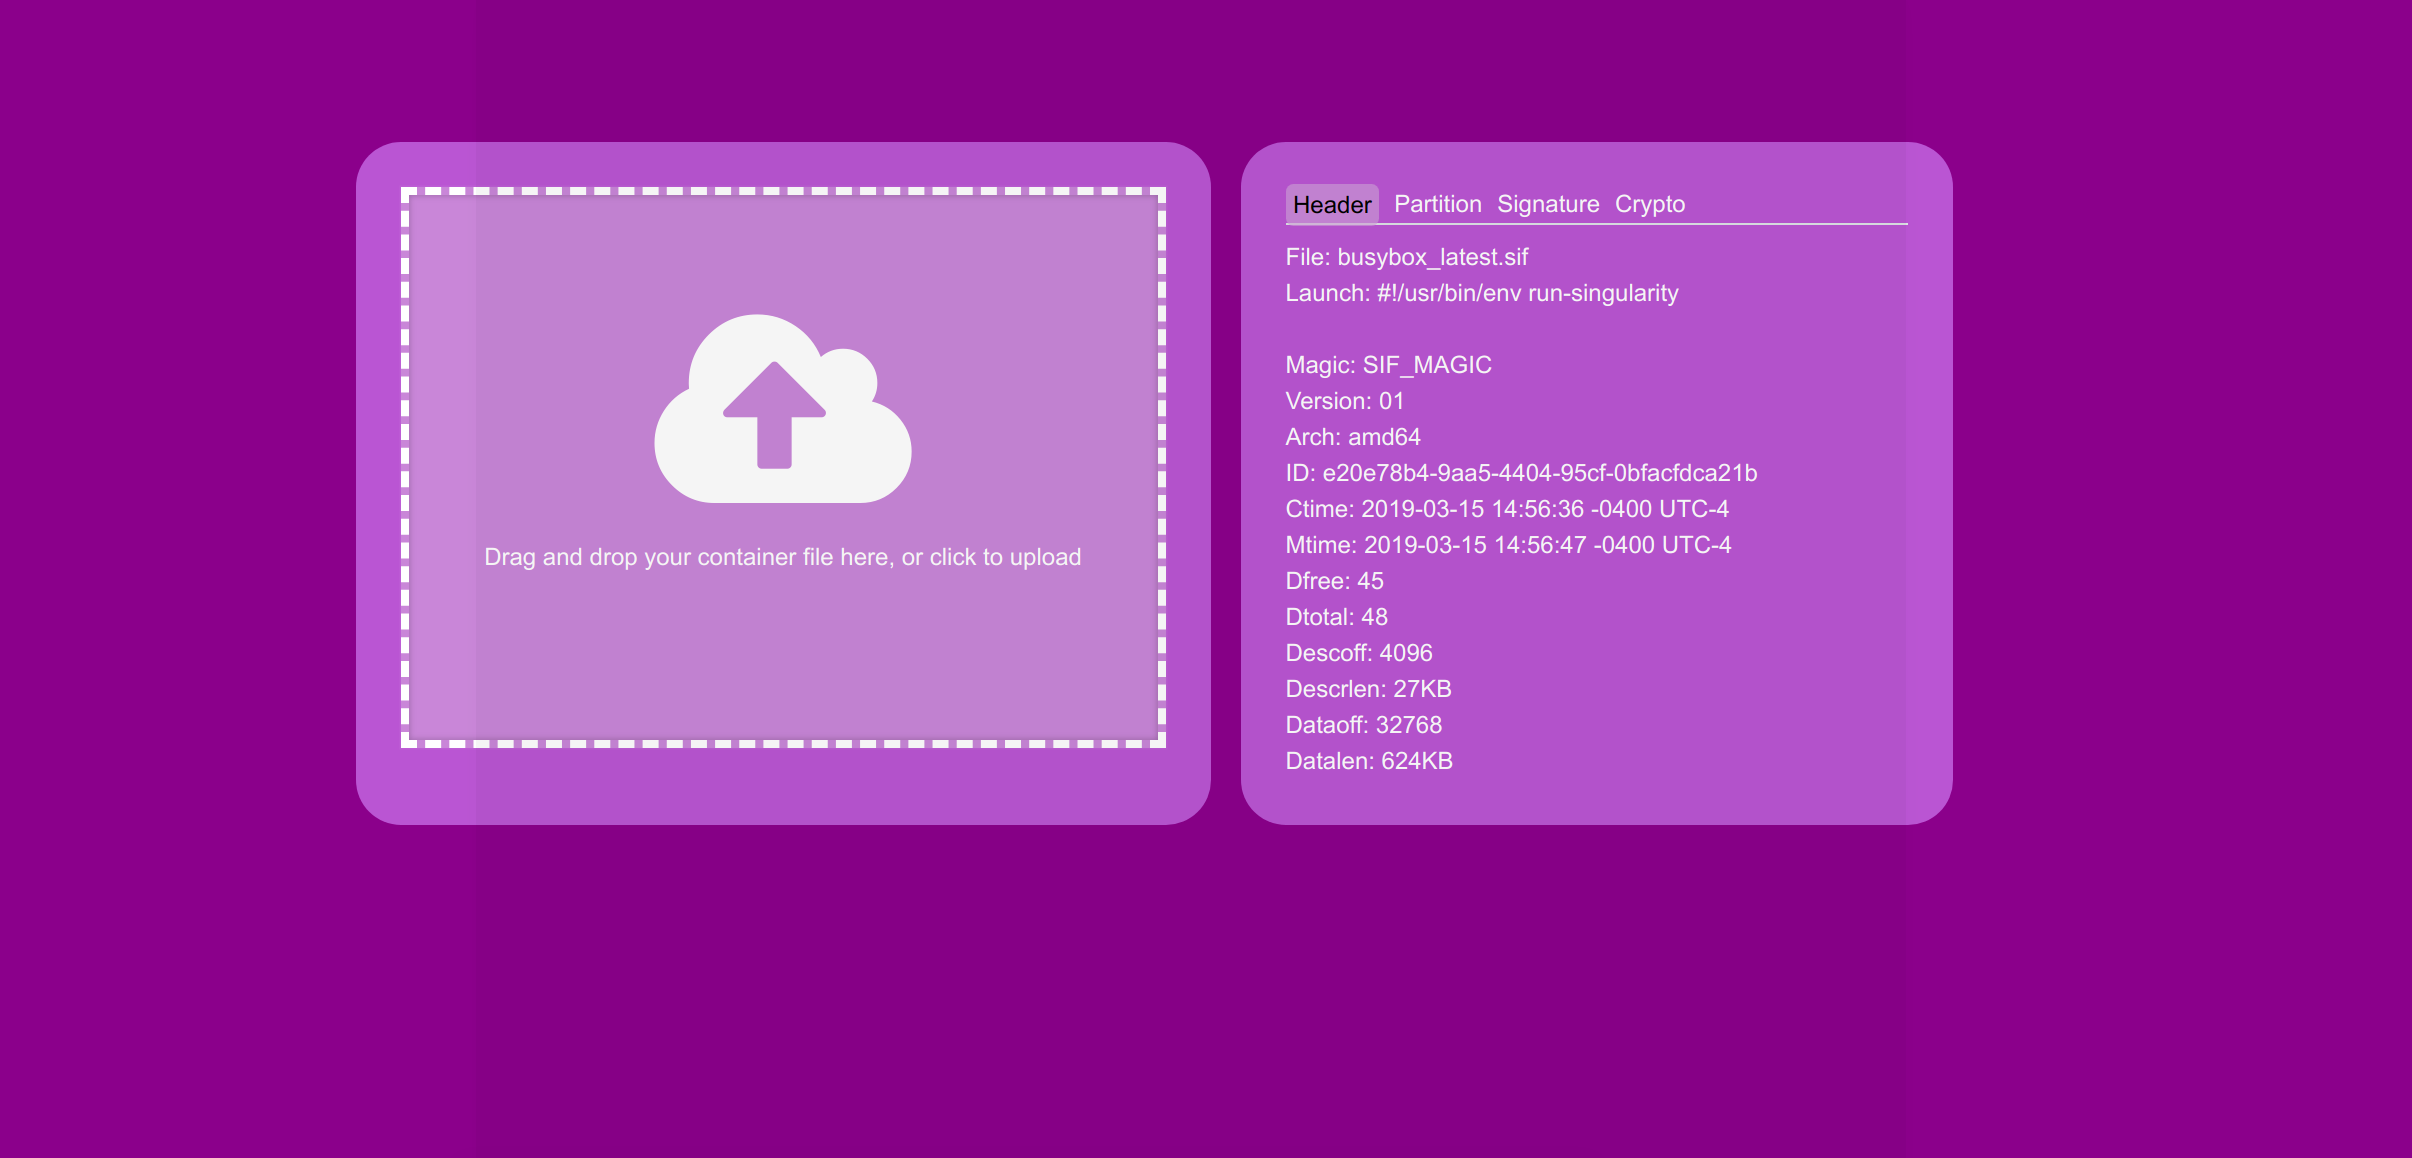Click the Dataoff: 32768 entry
The image size is (2412, 1158).
[1363, 725]
